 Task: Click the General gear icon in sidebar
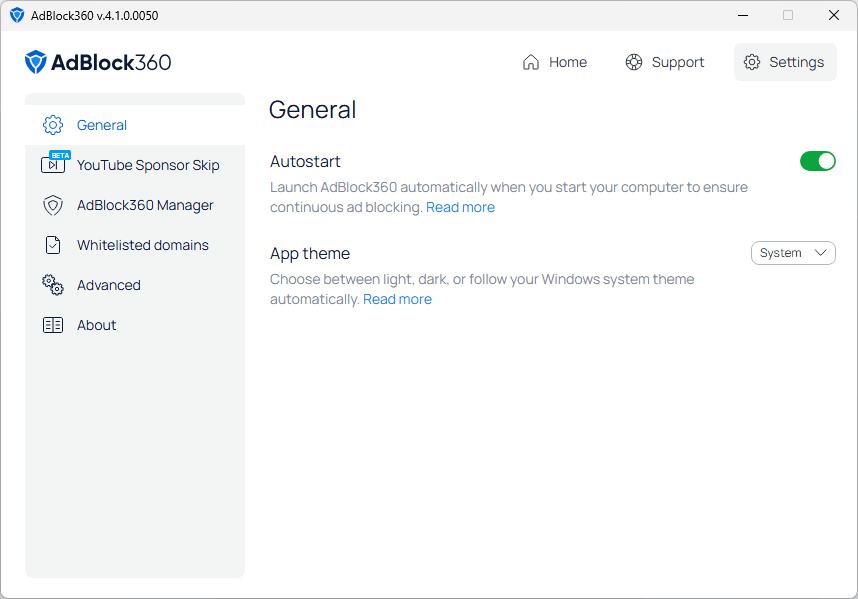[53, 125]
